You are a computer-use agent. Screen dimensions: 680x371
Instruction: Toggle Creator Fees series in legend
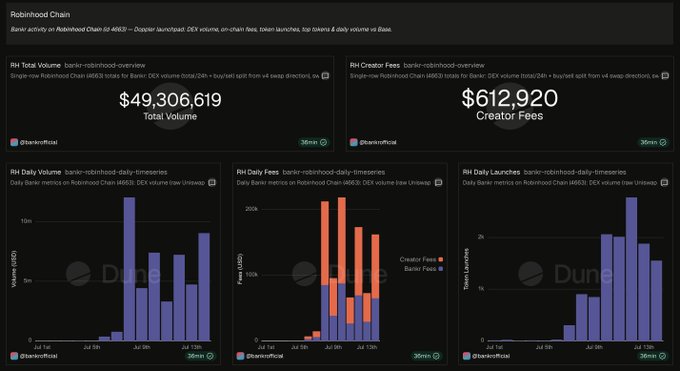421,259
